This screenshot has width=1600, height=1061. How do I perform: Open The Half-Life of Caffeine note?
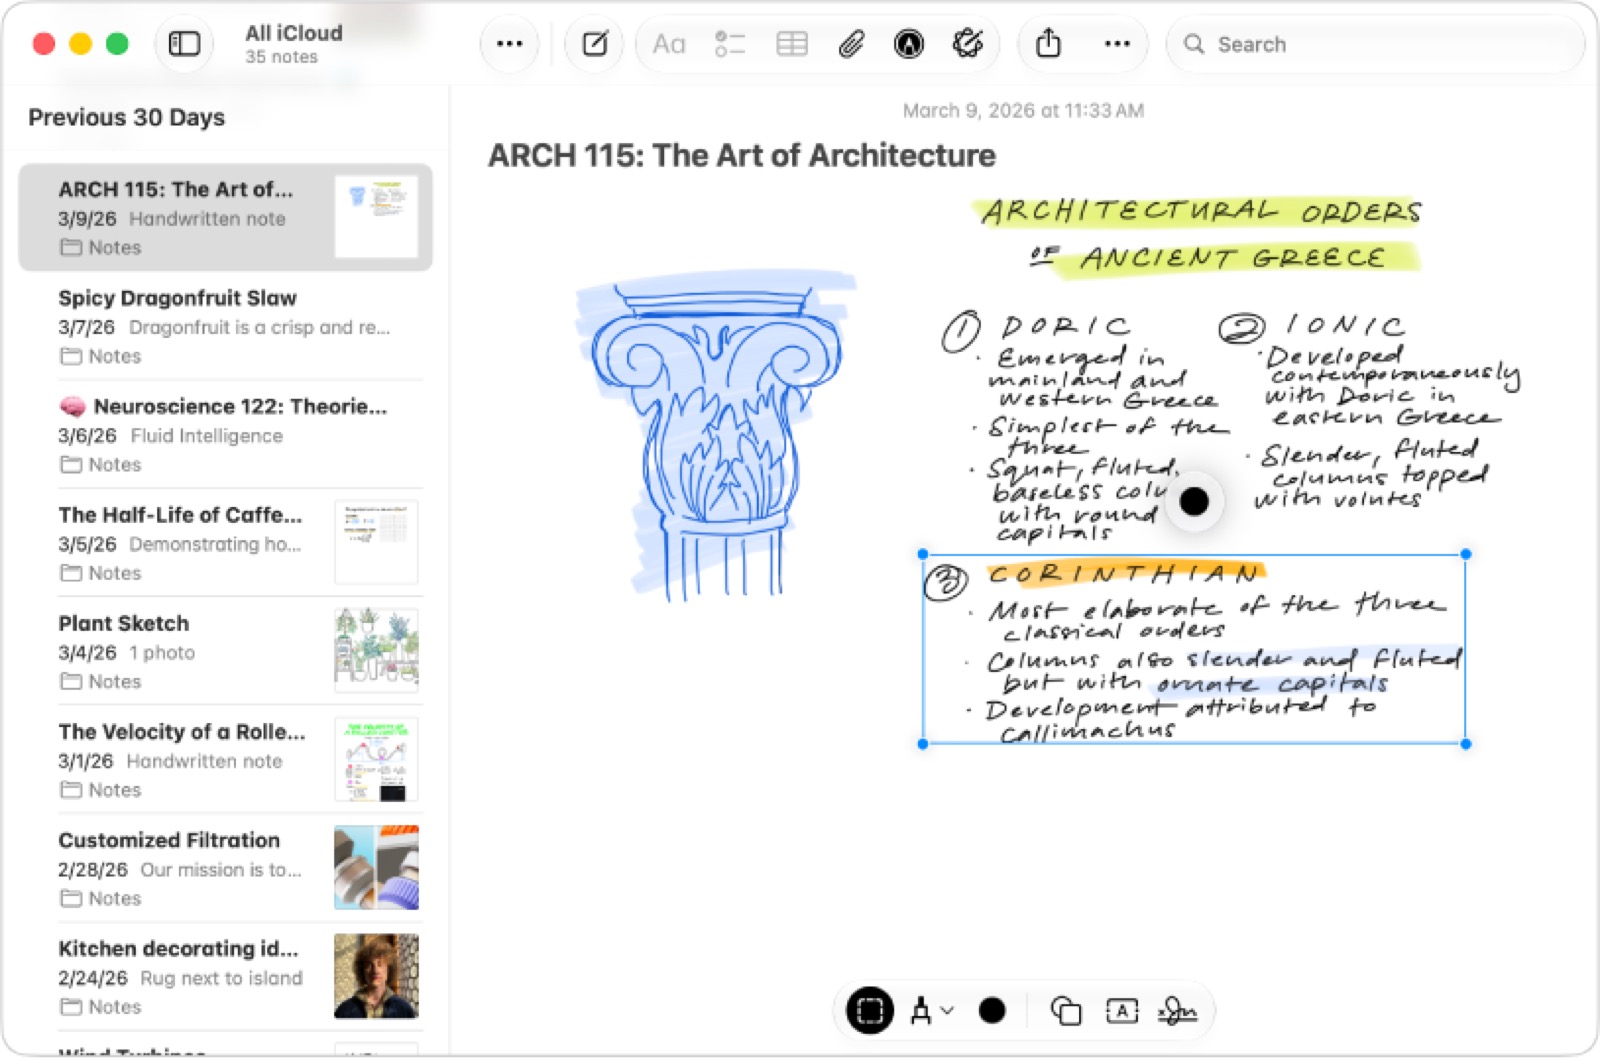(x=225, y=543)
